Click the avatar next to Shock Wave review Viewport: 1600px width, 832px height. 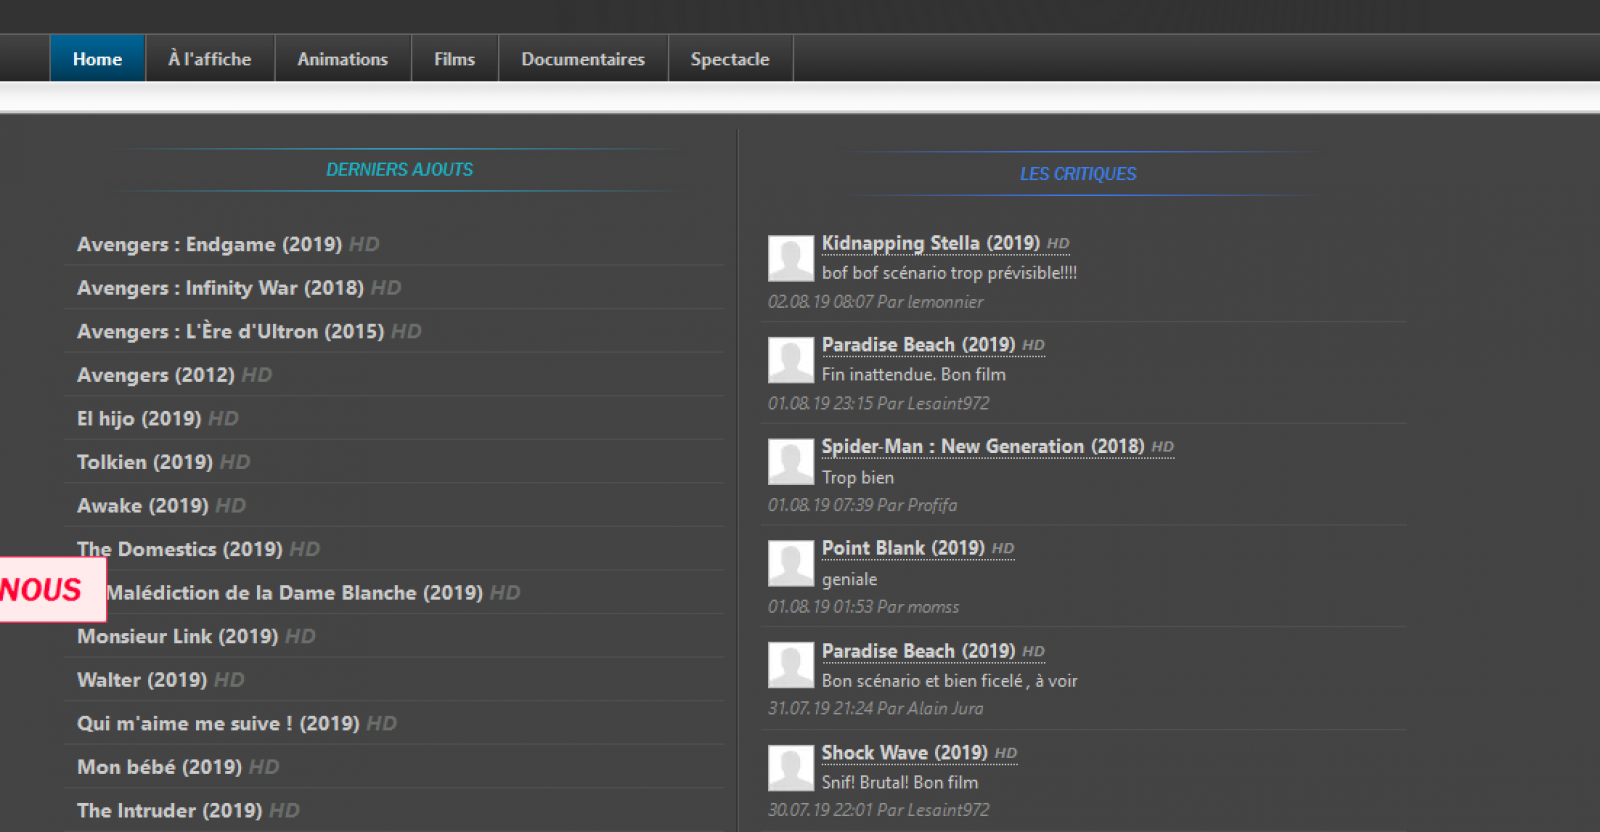pos(790,768)
